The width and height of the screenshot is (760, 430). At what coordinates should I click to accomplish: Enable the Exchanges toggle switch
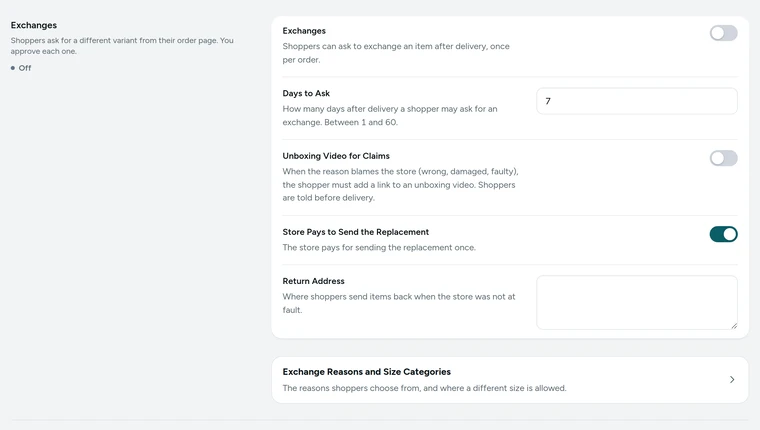[x=723, y=33]
